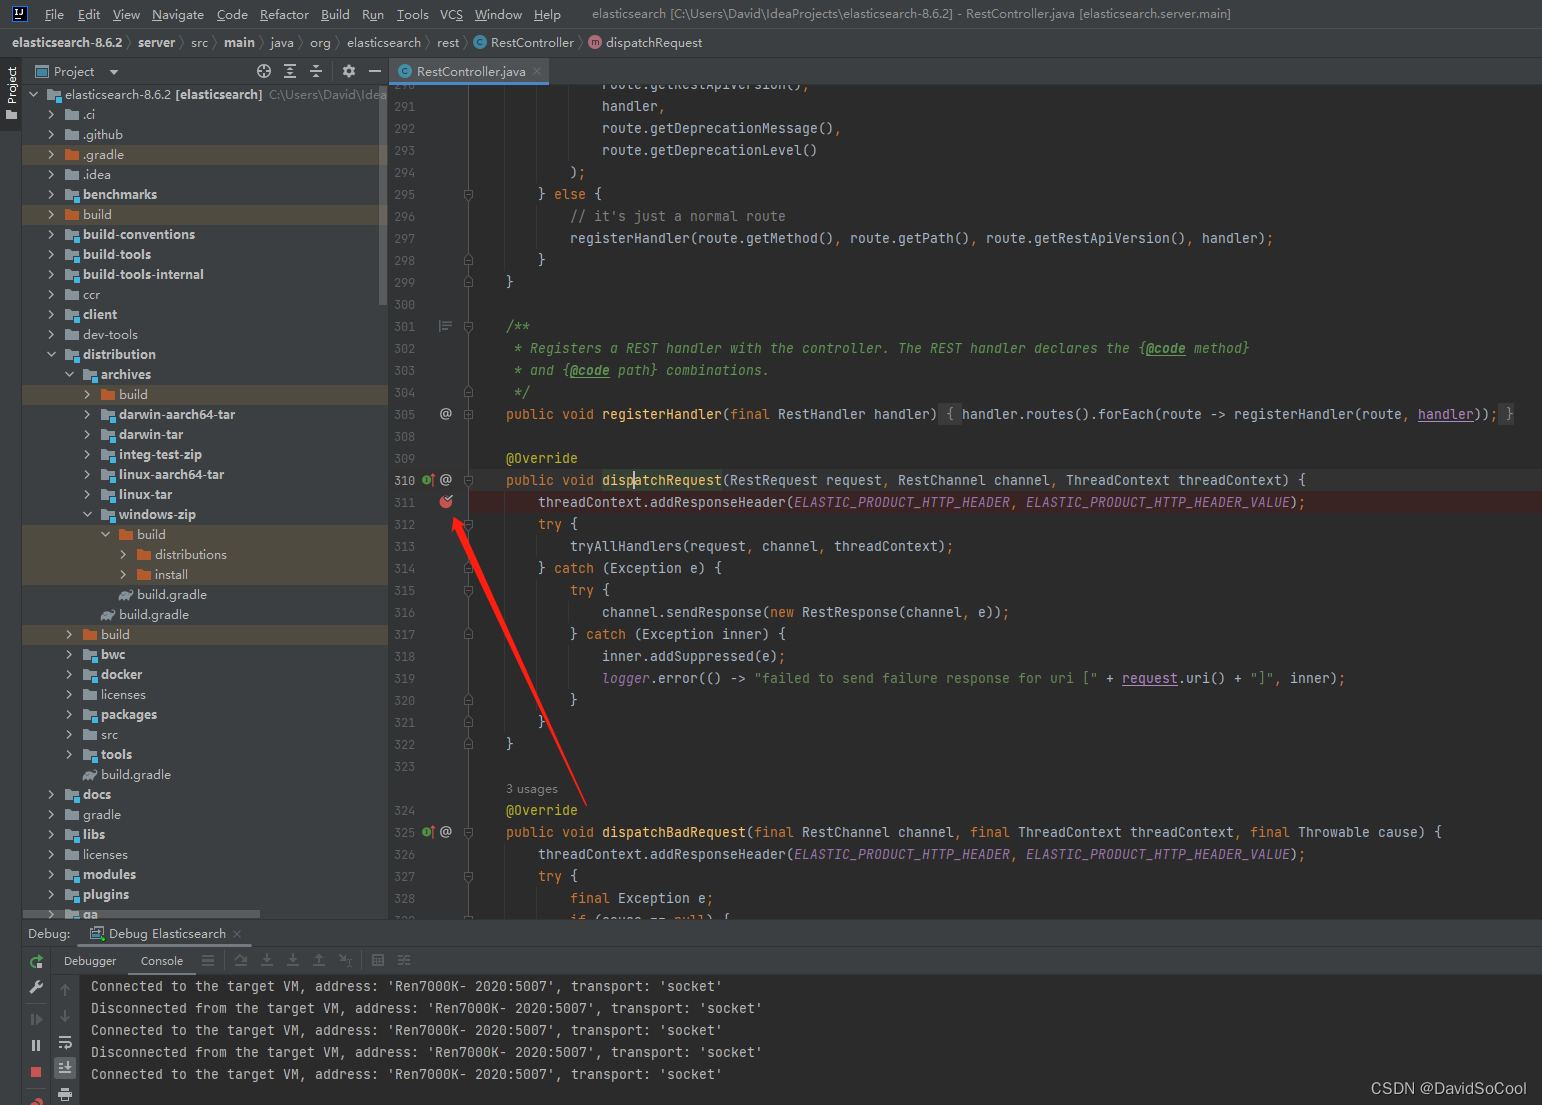Click Step Out icon in debug toolbar

319,960
